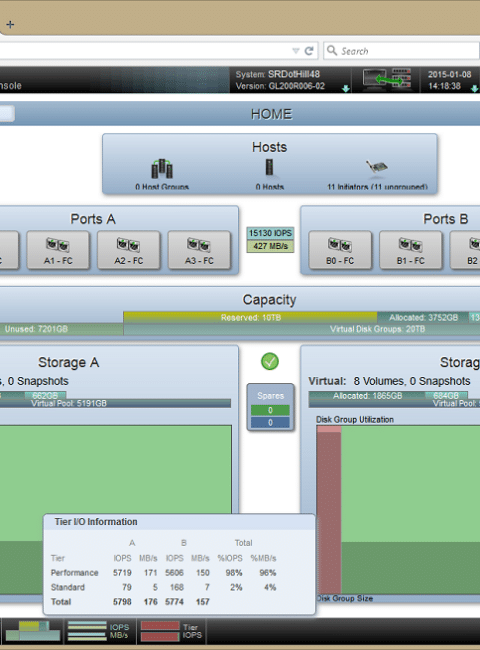
Task: Click Storage A Virtual Pool 5191GB bar
Action: 115,403
